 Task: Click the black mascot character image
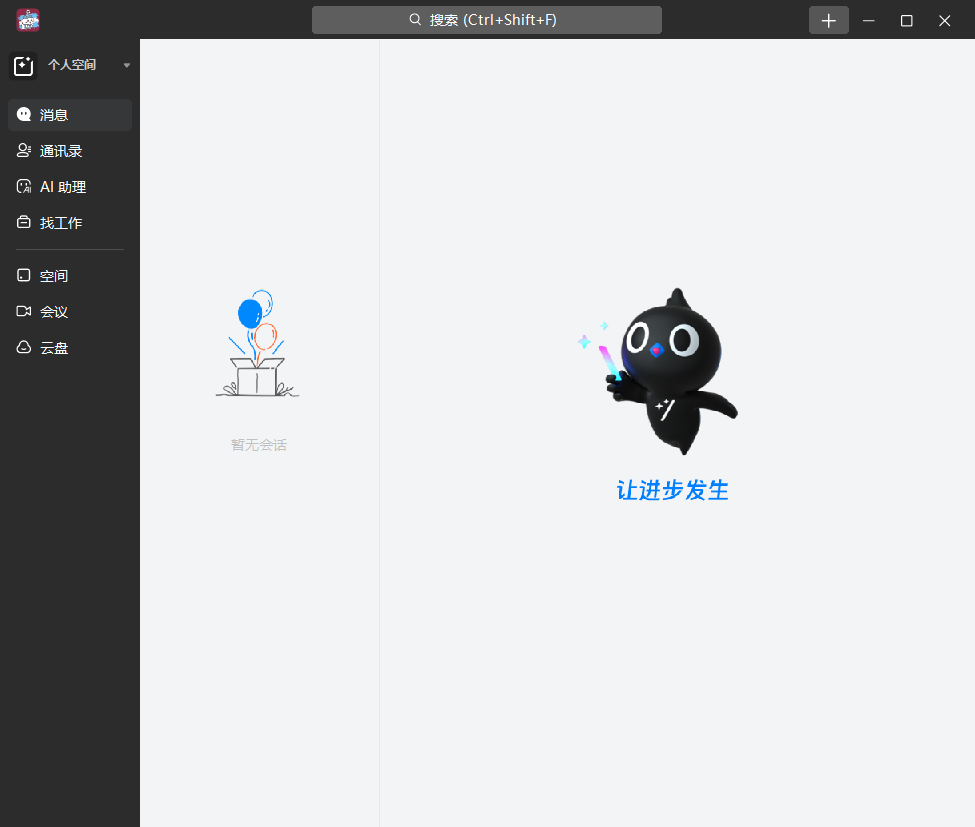pyautogui.click(x=659, y=371)
